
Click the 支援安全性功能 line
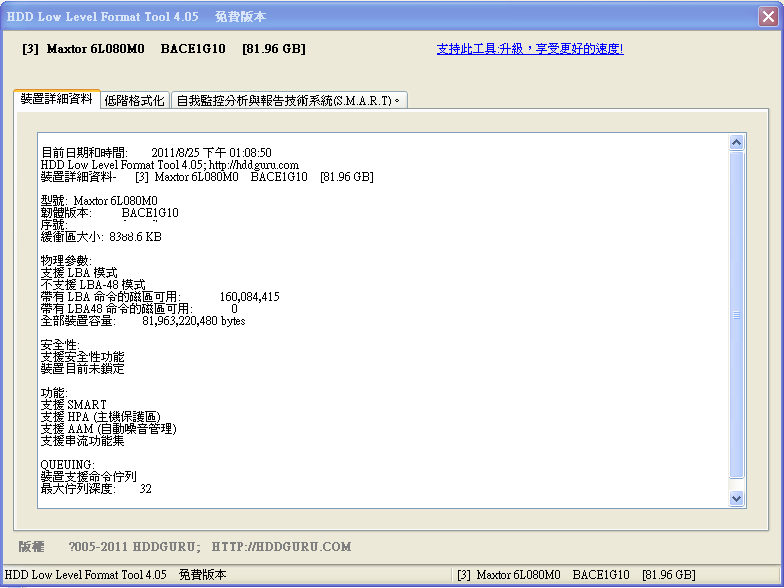(x=82, y=357)
